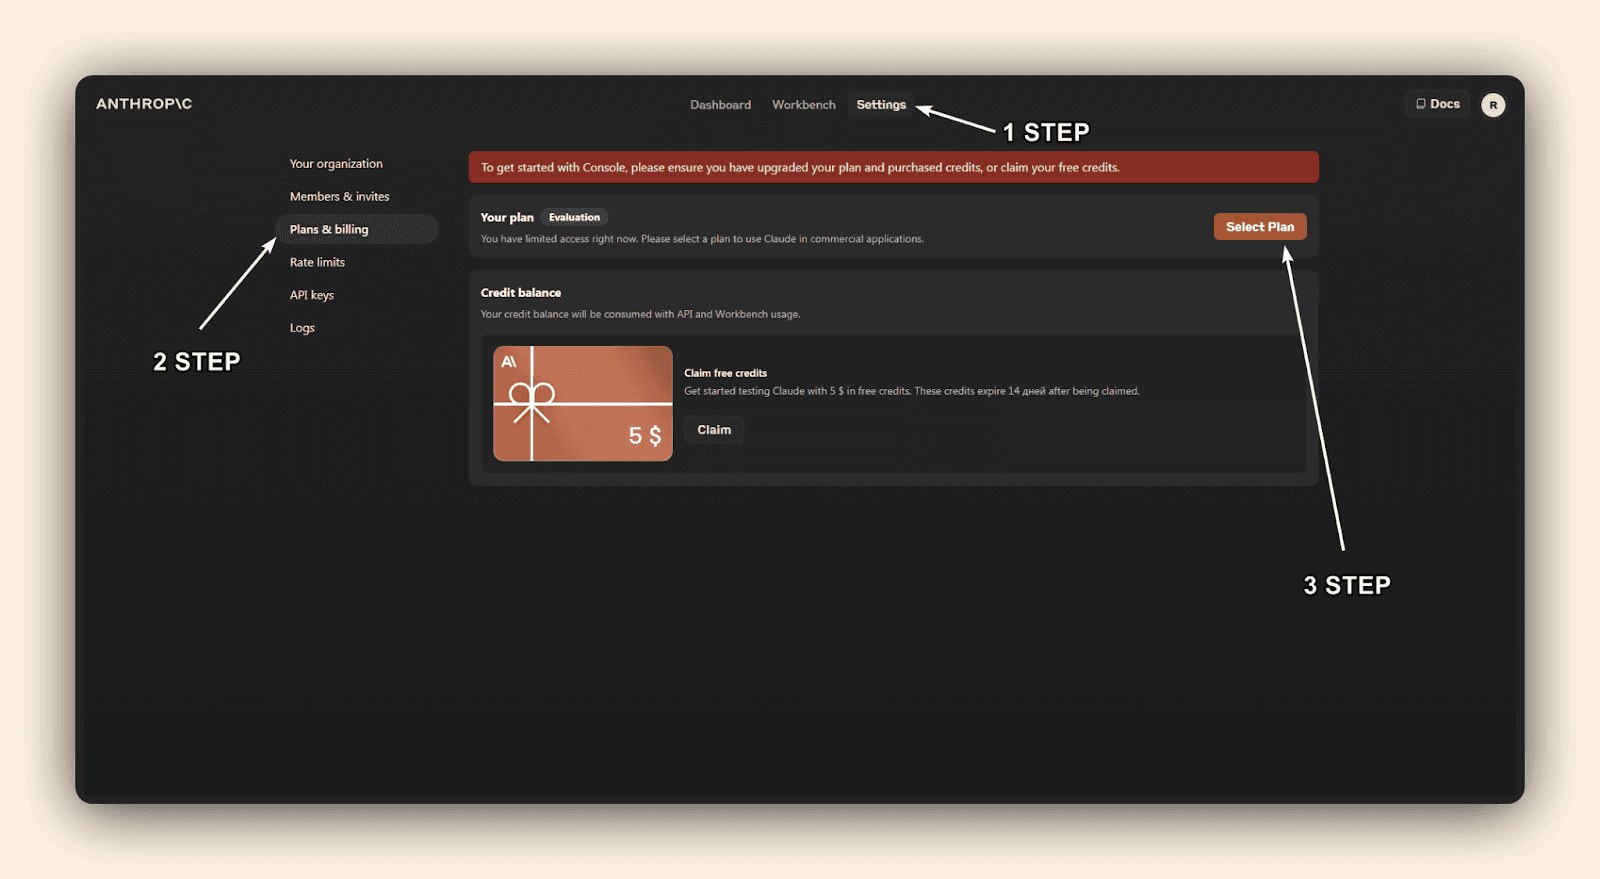1600x879 pixels.
Task: Select Plans & billing in the sidebar
Action: click(x=329, y=230)
